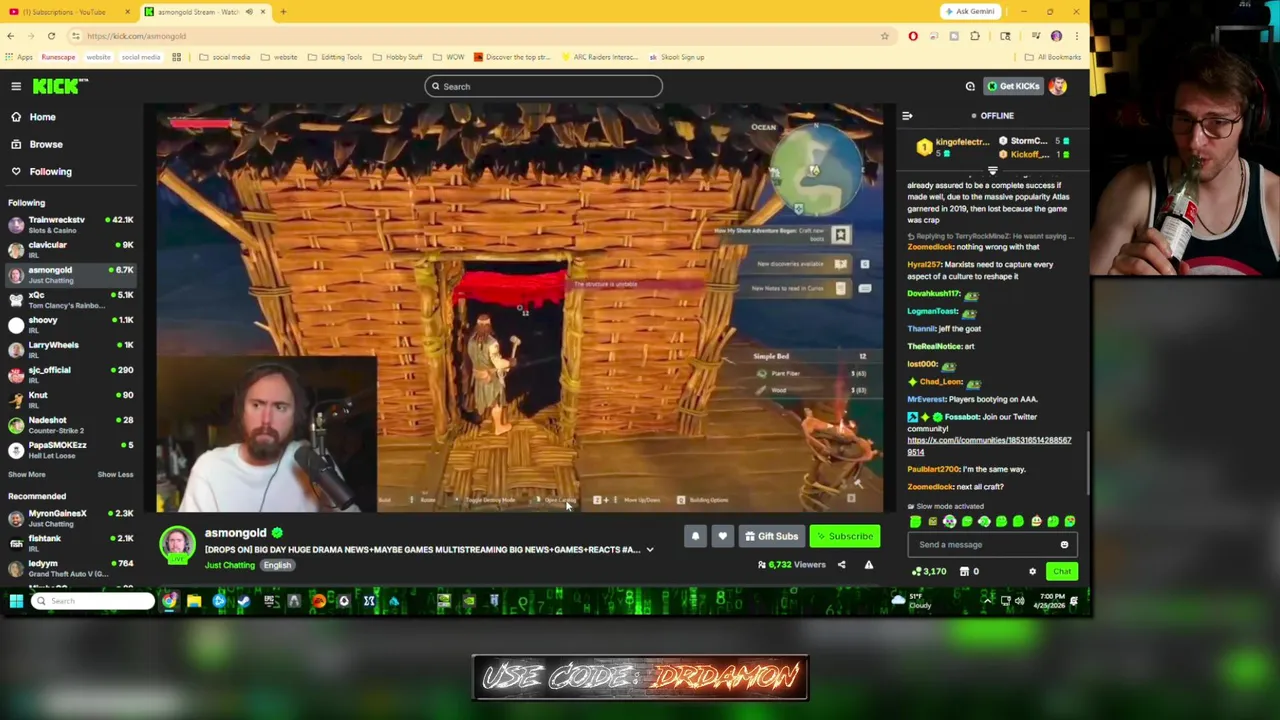Collapse the chat panel arrow icon
This screenshot has width=1280, height=720.
[x=907, y=116]
